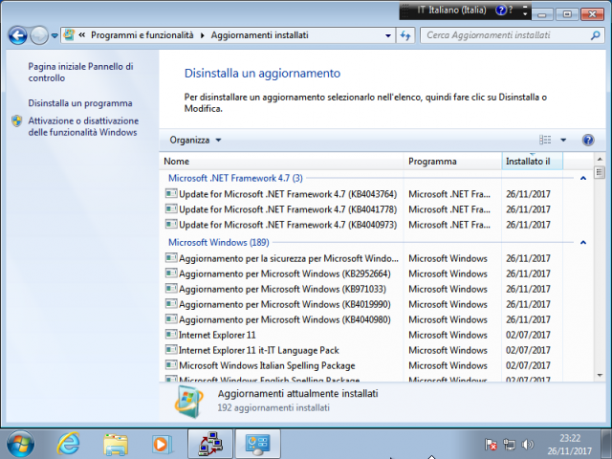This screenshot has height=459, width=612.
Task: Click the icon of update KB4019990
Action: pos(171,303)
